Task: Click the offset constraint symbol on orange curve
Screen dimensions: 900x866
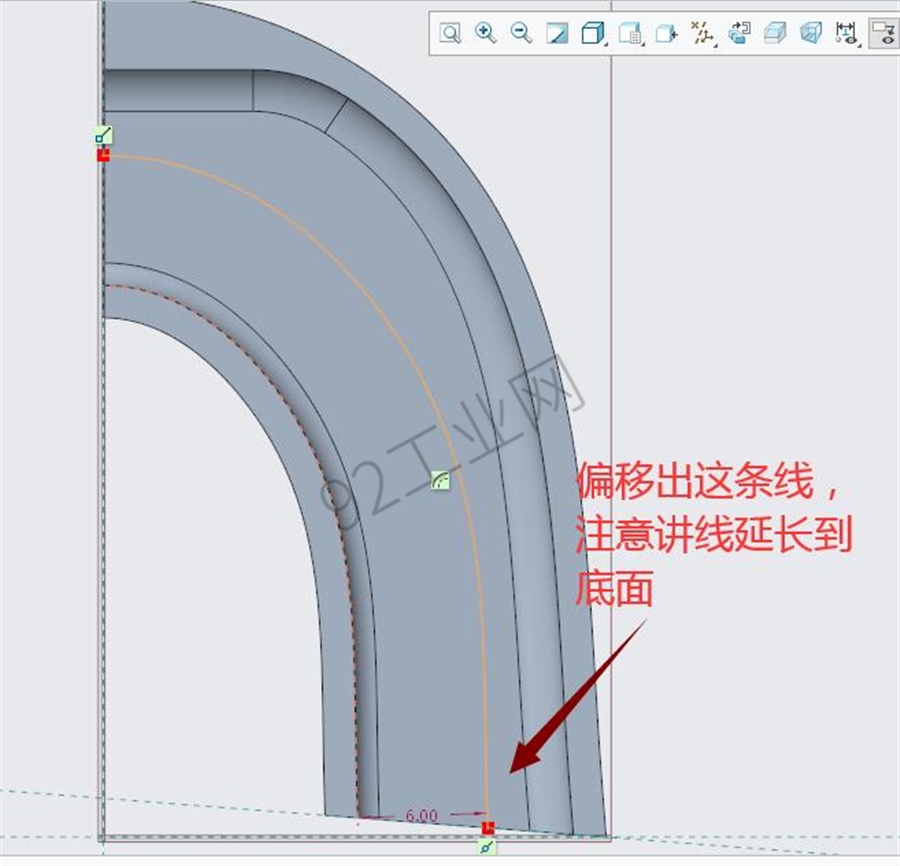Action: pyautogui.click(x=440, y=480)
